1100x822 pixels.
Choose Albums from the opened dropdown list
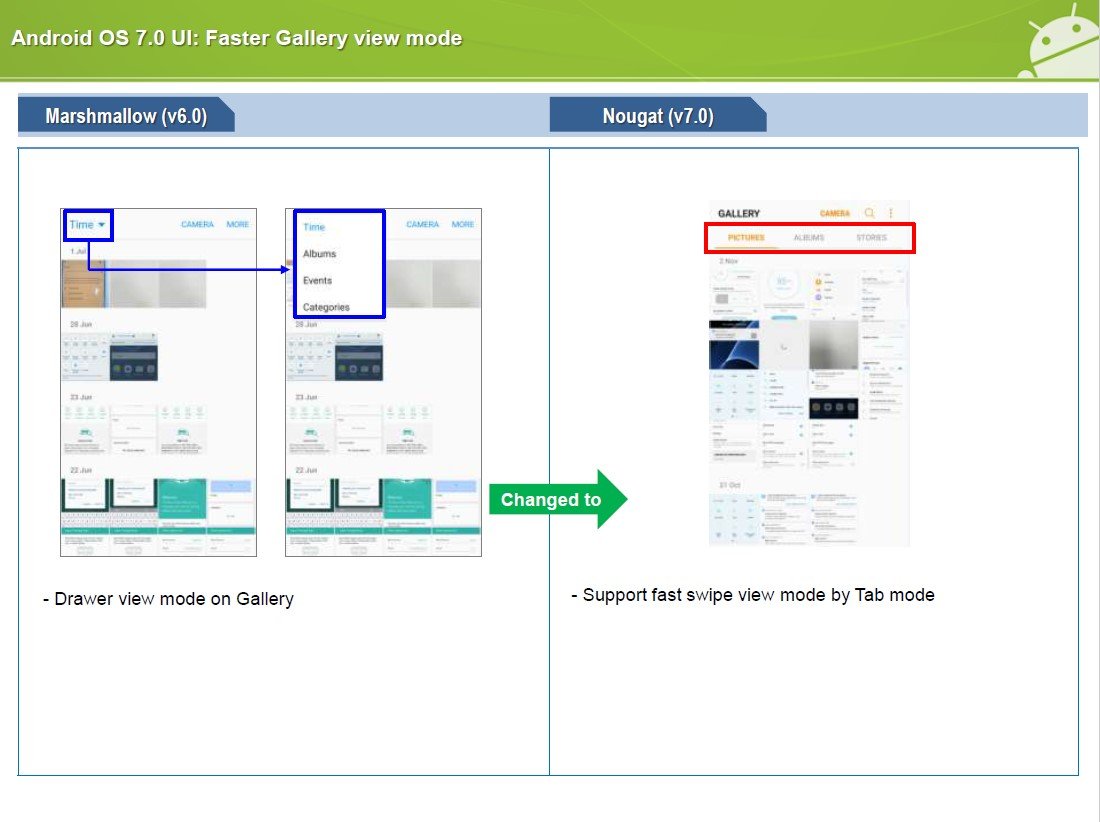tap(320, 254)
